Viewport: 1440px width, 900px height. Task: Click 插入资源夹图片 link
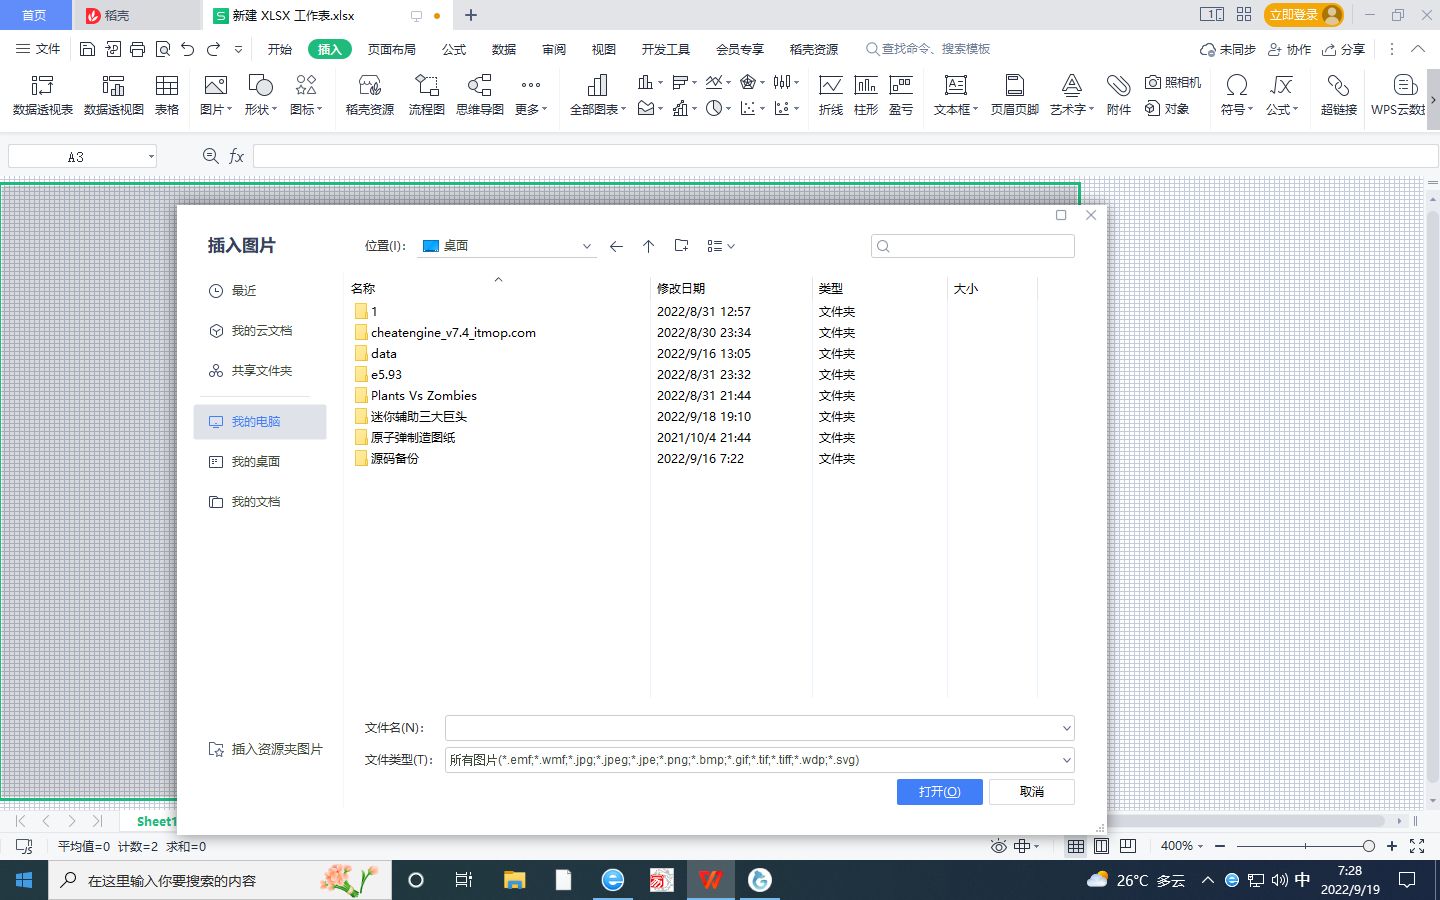coord(266,749)
